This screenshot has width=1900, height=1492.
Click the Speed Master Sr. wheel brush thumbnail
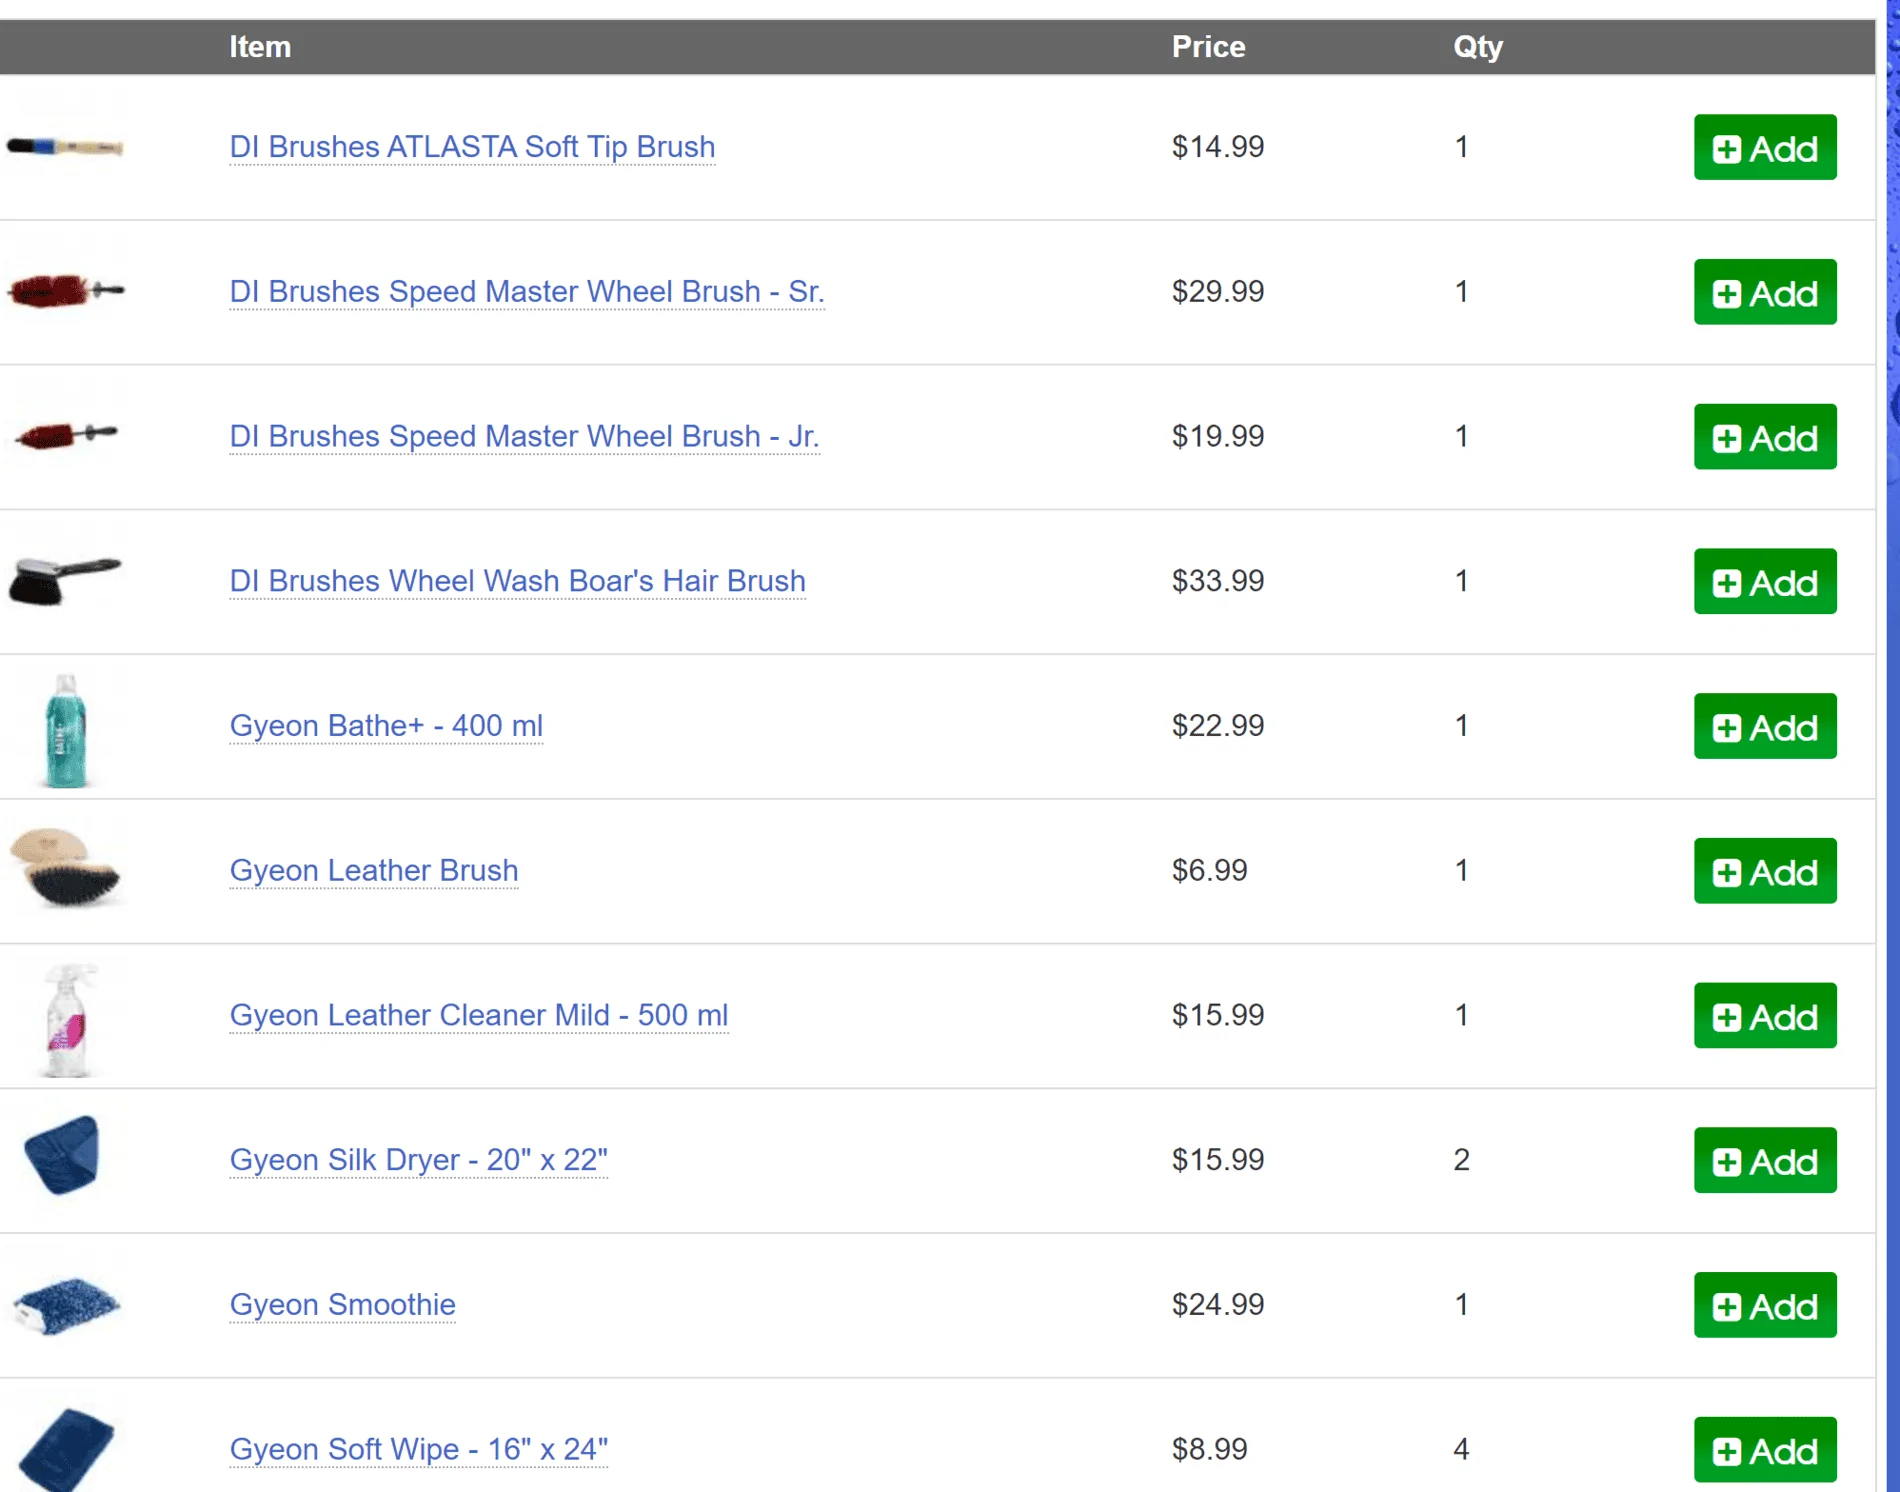[65, 291]
